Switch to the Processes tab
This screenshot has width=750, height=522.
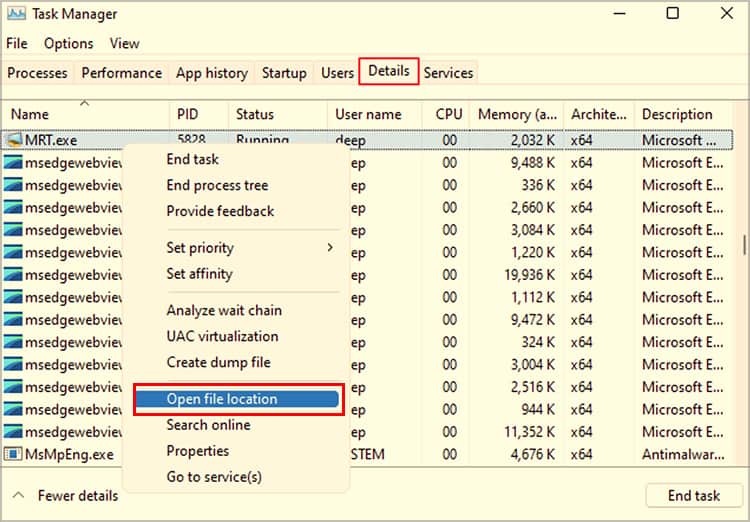tap(37, 73)
